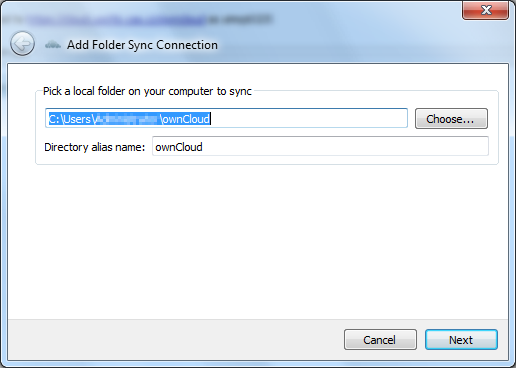Click the ownCloud cloud logo icon
The height and width of the screenshot is (368, 516).
click(53, 44)
